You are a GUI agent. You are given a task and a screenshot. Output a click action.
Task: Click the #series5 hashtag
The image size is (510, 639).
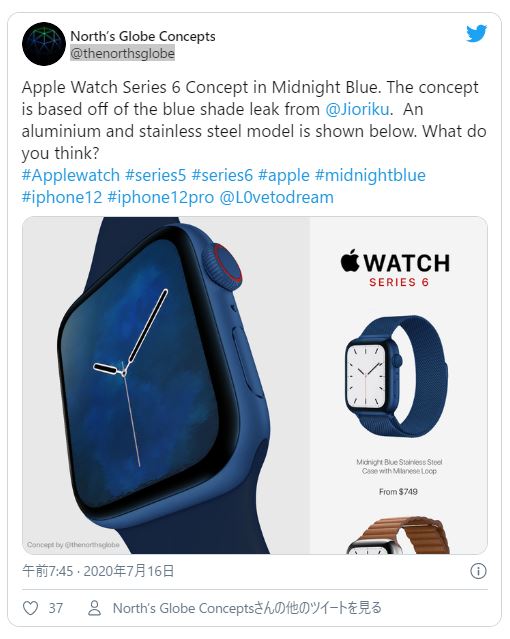(x=155, y=175)
